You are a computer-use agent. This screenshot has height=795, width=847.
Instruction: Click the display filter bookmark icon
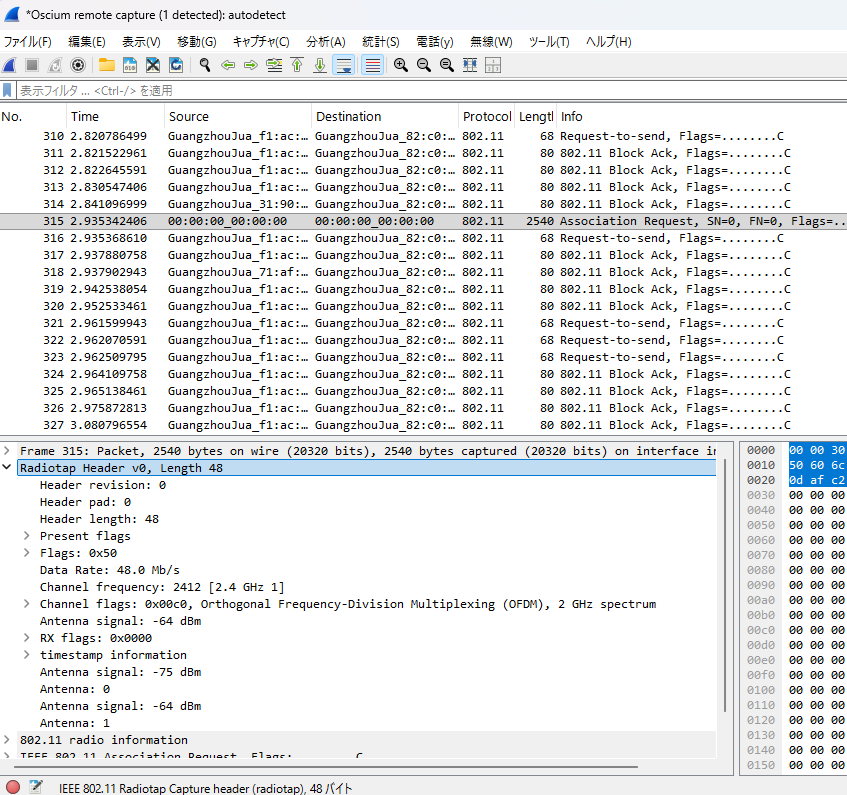(7, 90)
